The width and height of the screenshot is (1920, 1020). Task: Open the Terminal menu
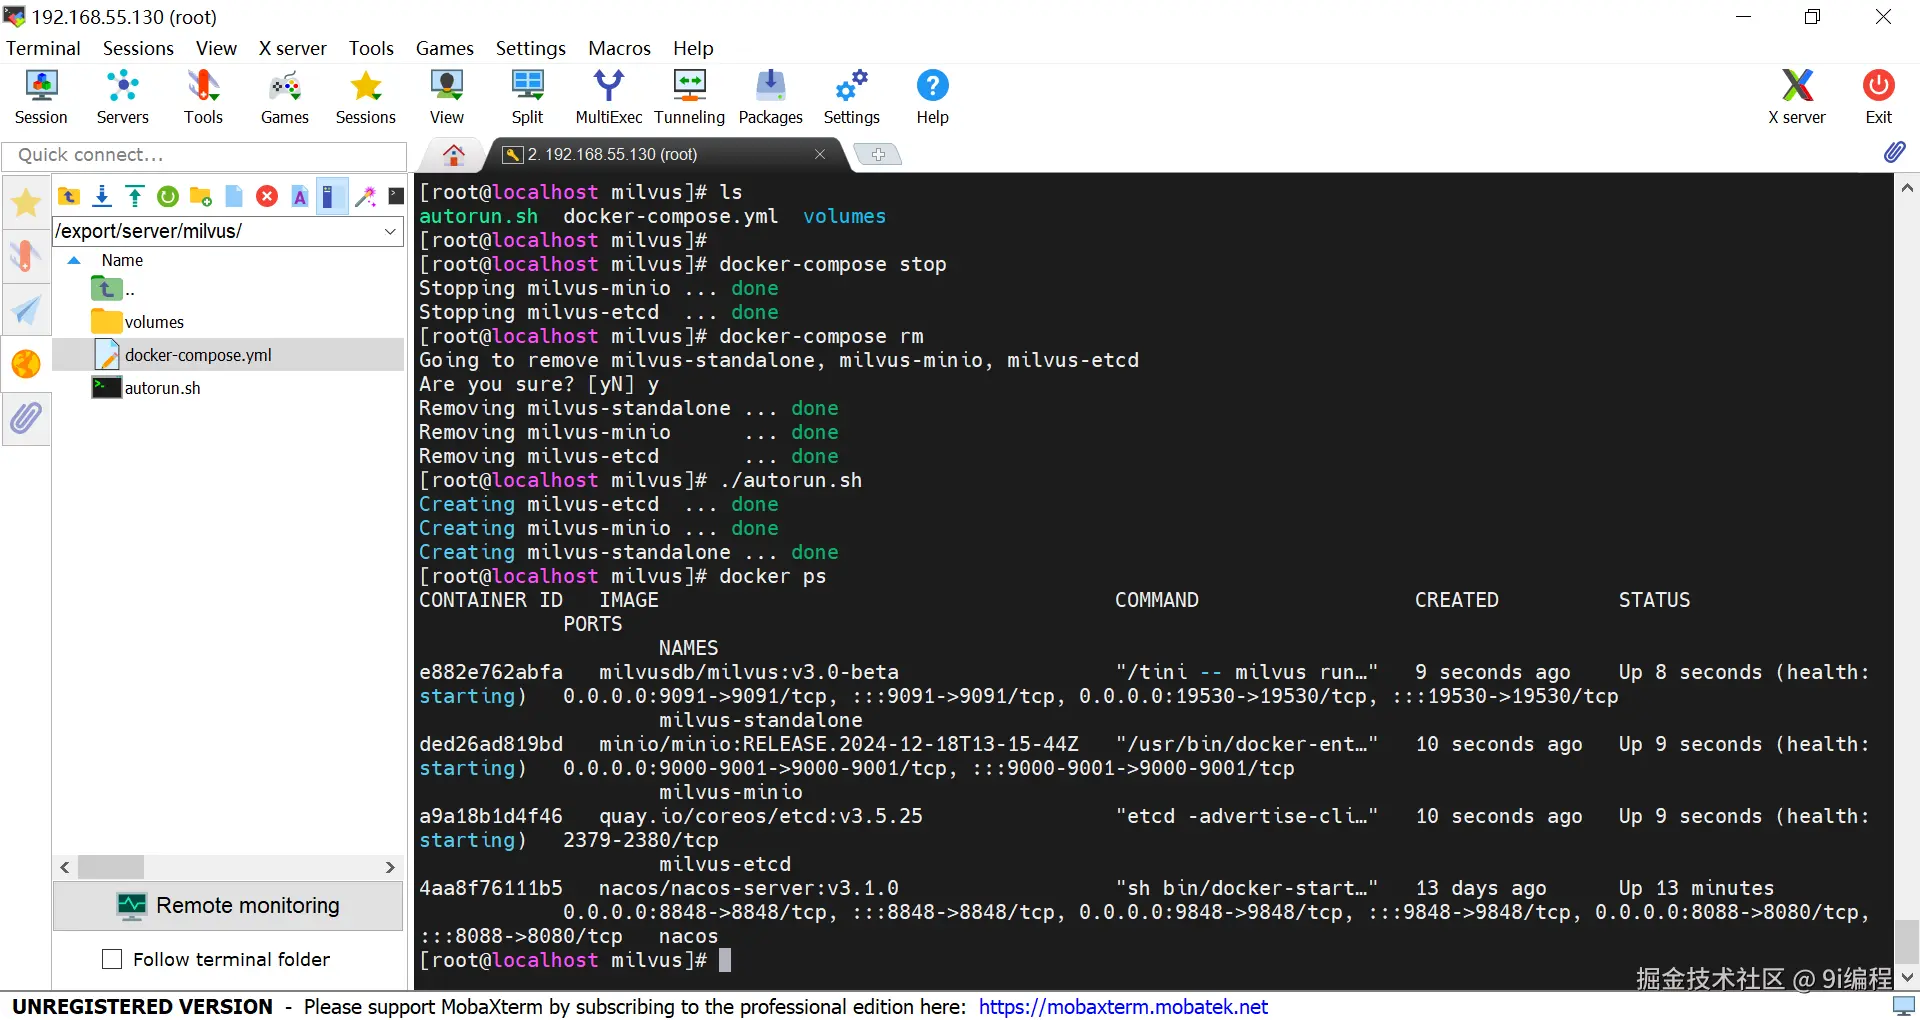pyautogui.click(x=43, y=48)
